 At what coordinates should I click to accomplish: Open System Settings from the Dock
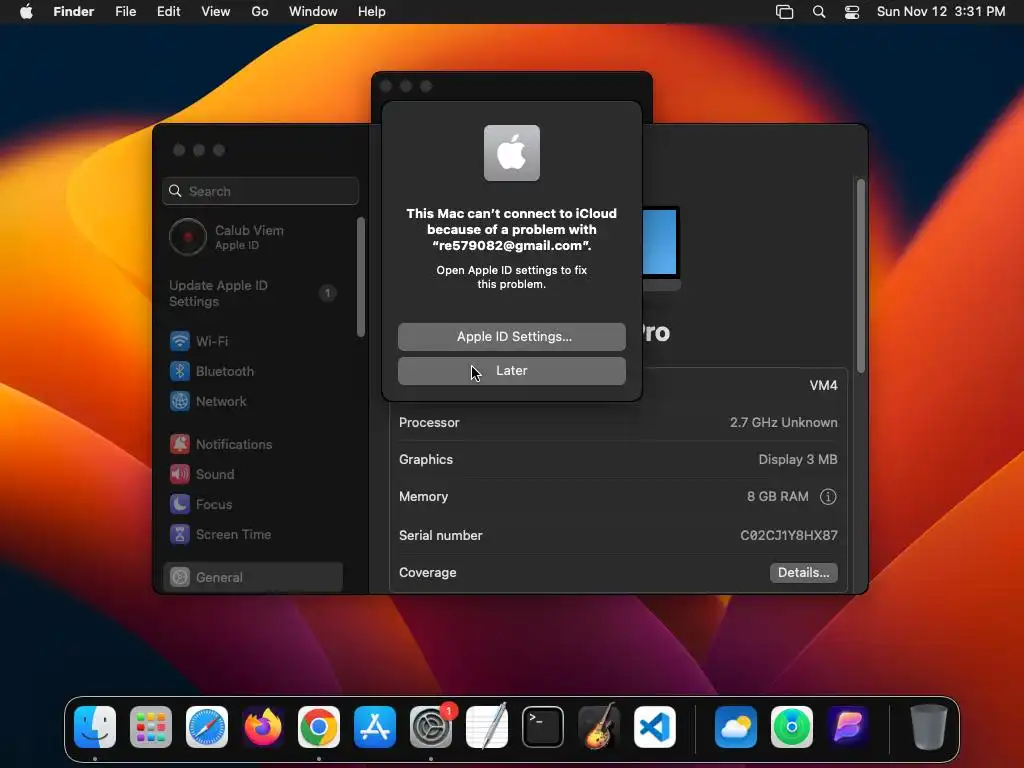point(431,727)
